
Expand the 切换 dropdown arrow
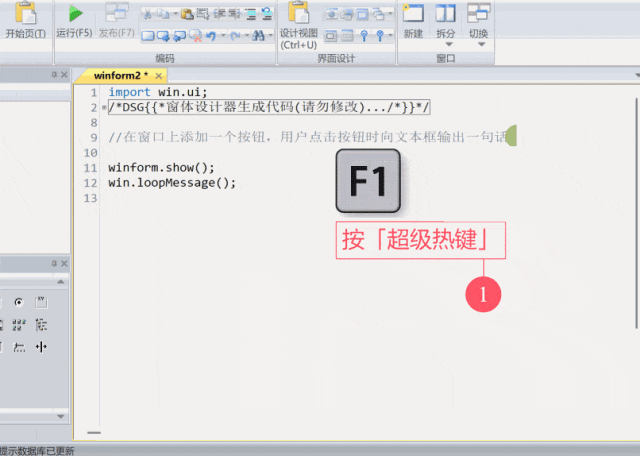[482, 44]
